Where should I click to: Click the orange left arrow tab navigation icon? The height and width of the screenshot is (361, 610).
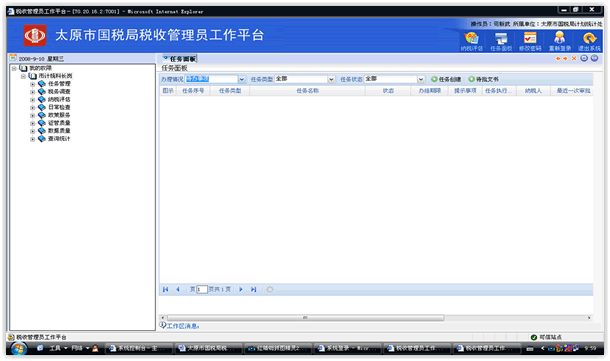coord(558,58)
